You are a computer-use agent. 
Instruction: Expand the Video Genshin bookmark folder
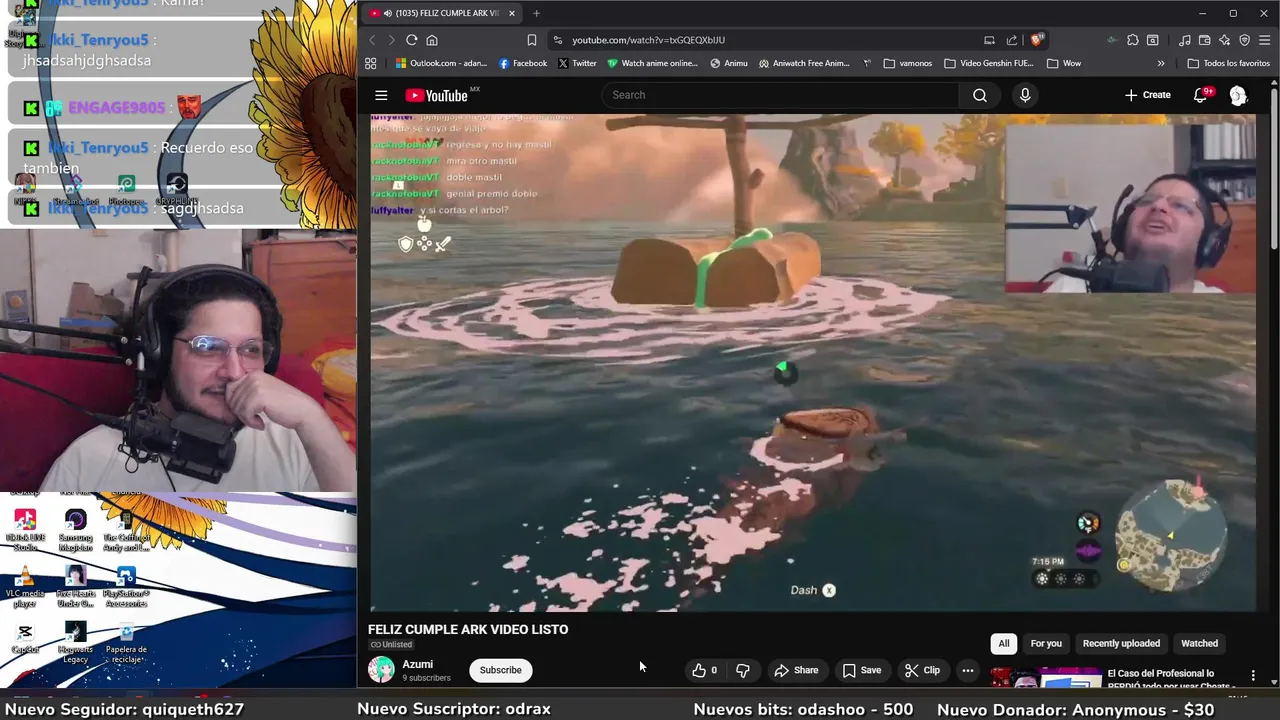(x=989, y=63)
